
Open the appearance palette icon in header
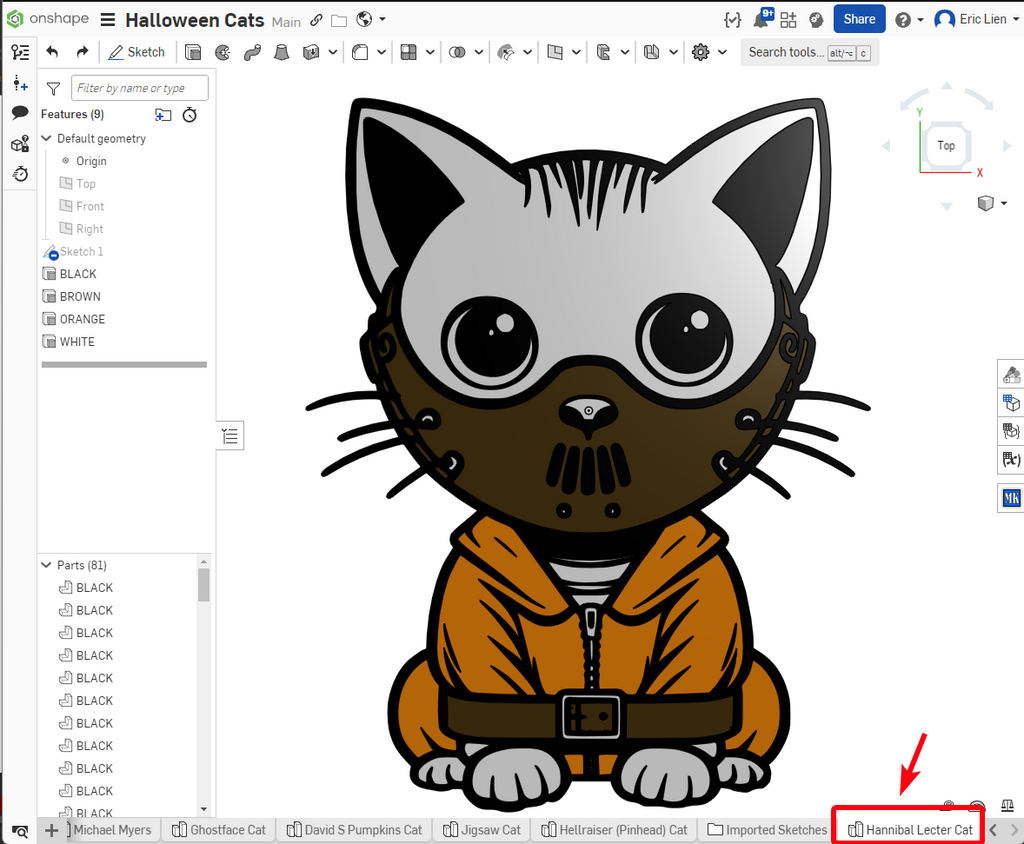[816, 20]
